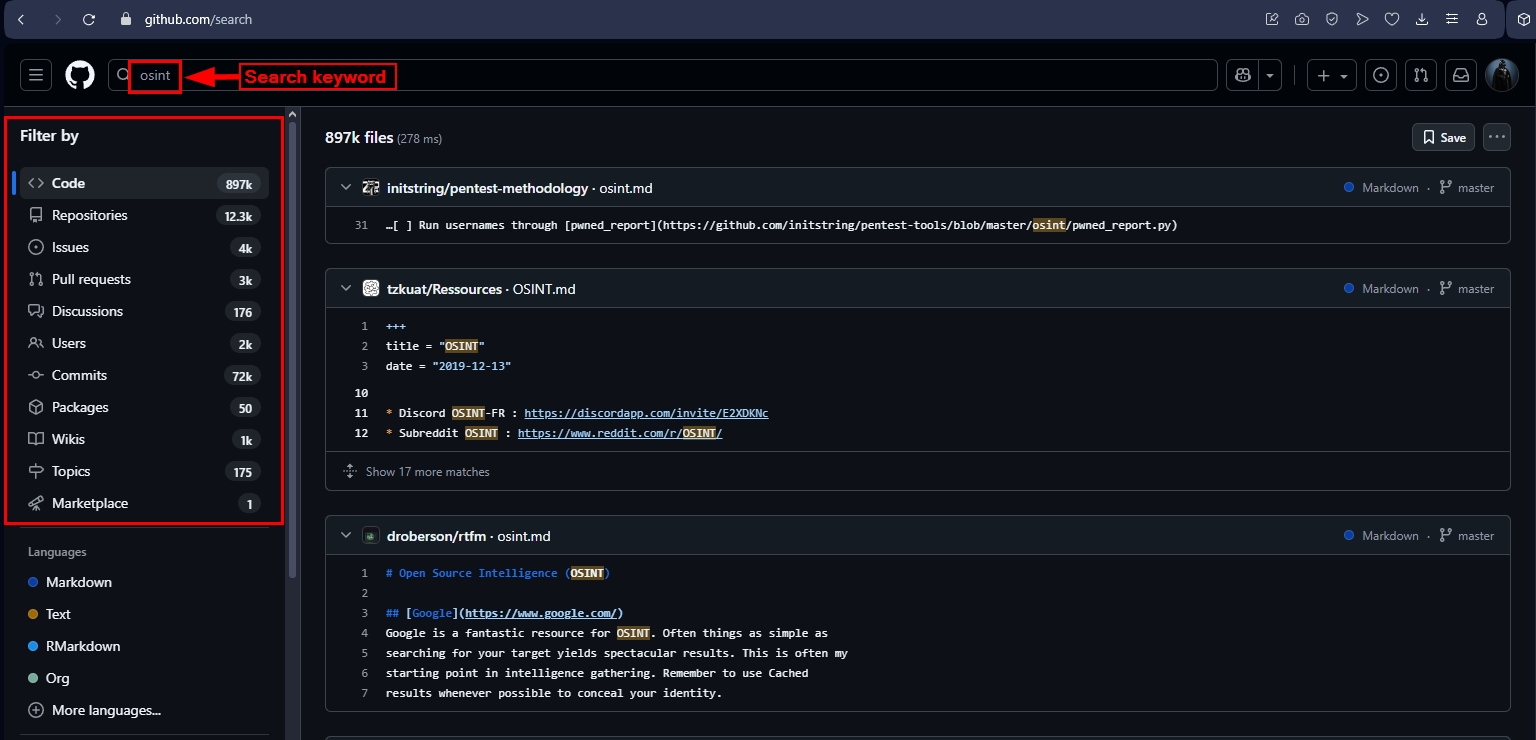Open the three-dot search options menu
1536x740 pixels.
coord(1496,137)
